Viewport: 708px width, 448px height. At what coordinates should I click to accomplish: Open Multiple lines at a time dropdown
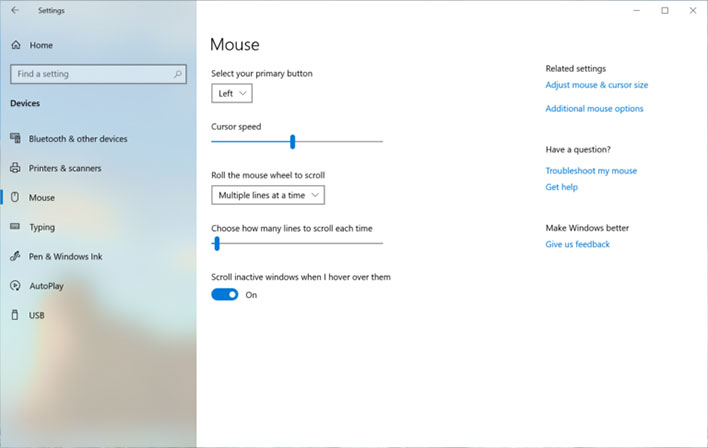coord(268,195)
